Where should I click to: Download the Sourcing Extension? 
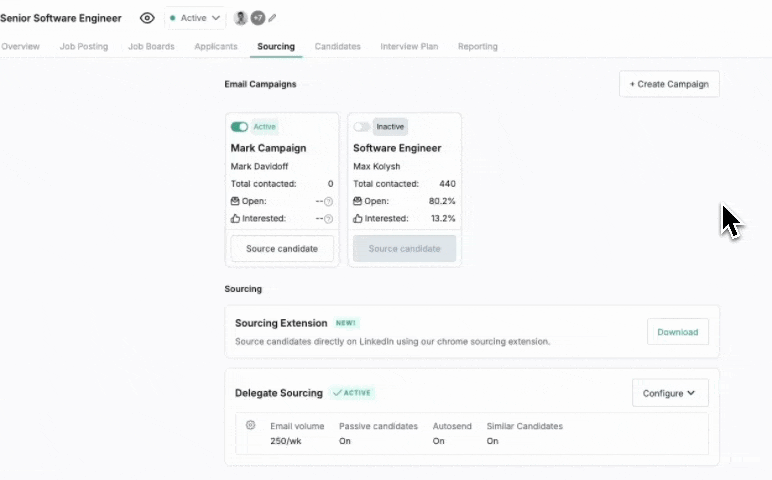(x=677, y=332)
